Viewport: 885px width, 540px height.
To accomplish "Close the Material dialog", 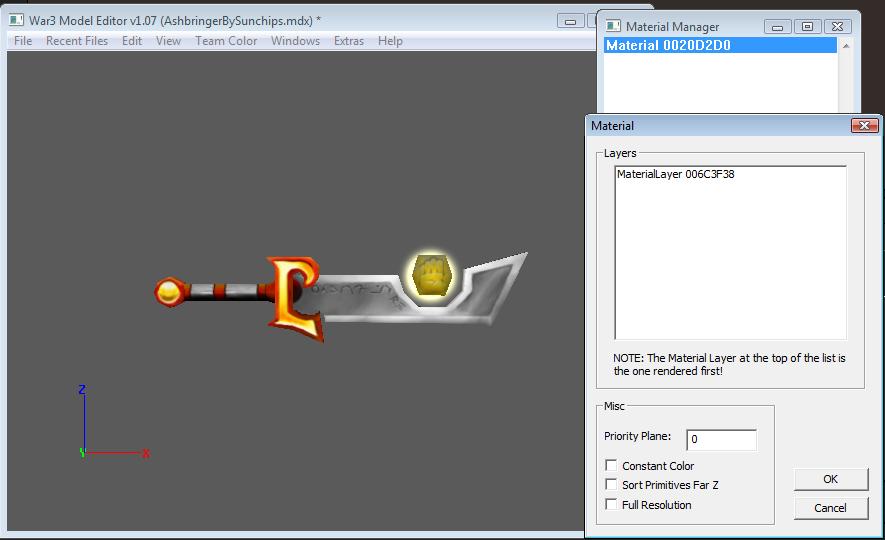I will [x=864, y=125].
